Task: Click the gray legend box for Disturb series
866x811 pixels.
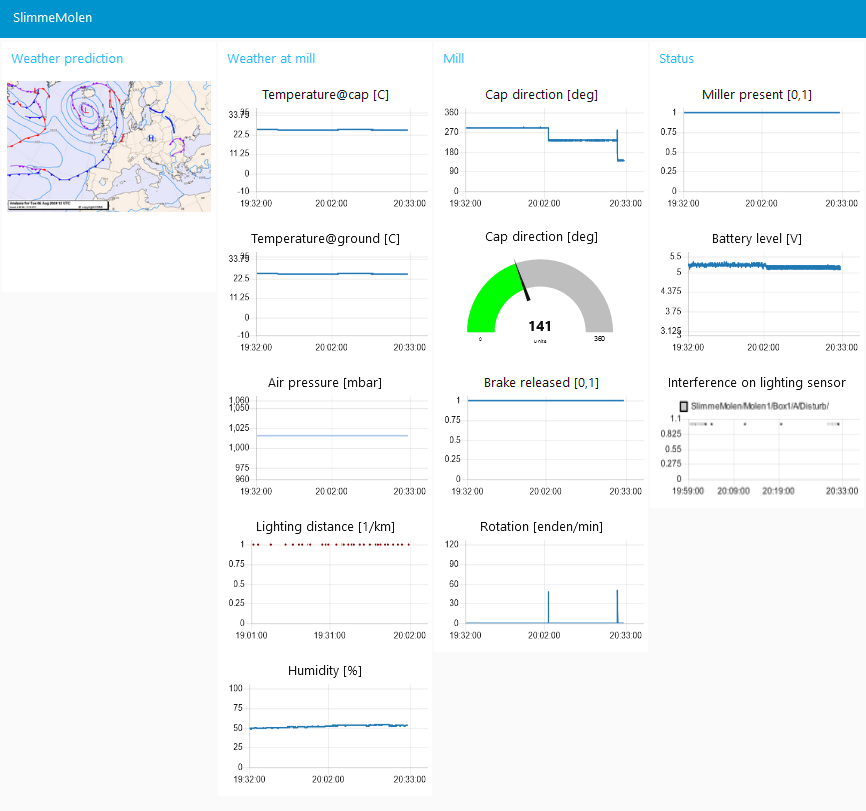Action: point(684,406)
